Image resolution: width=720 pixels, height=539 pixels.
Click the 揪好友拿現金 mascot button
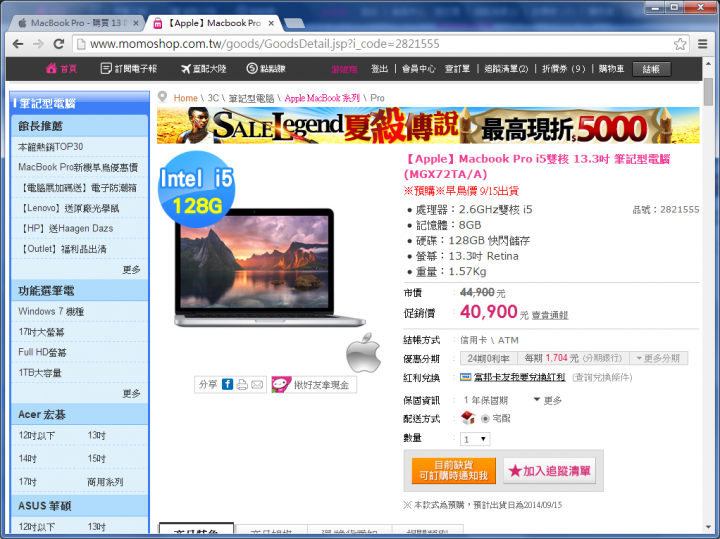(314, 385)
